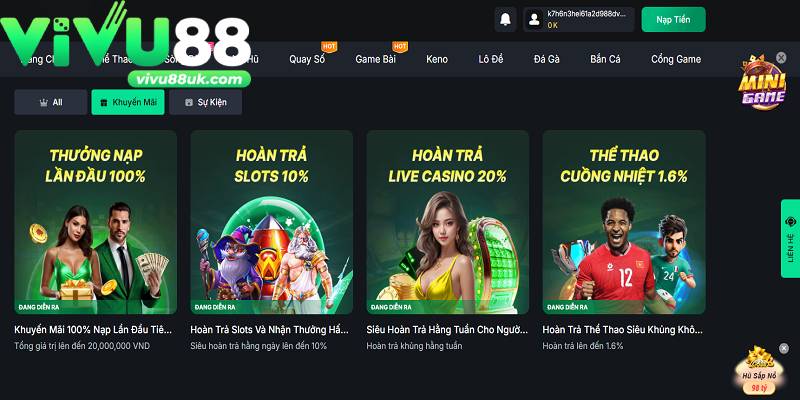Click the VIVU88 logo
This screenshot has width=800, height=400.
[126, 44]
